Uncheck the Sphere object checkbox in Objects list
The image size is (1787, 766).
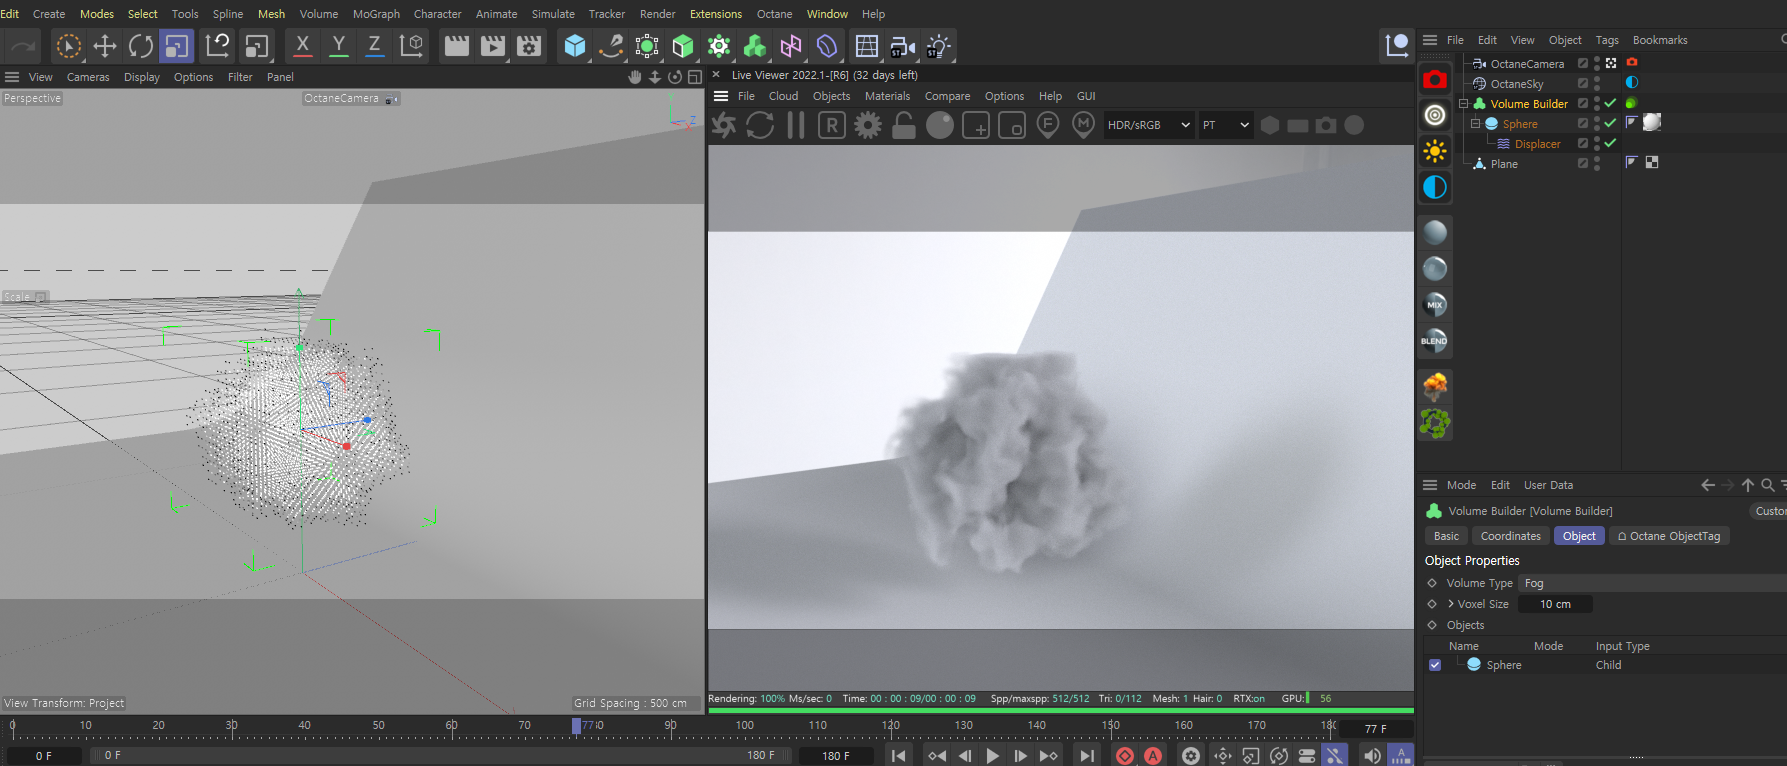(x=1435, y=665)
